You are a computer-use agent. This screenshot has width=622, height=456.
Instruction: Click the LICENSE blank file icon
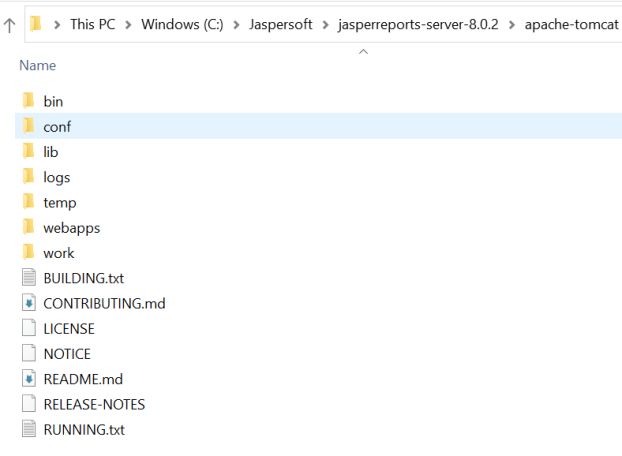[29, 328]
